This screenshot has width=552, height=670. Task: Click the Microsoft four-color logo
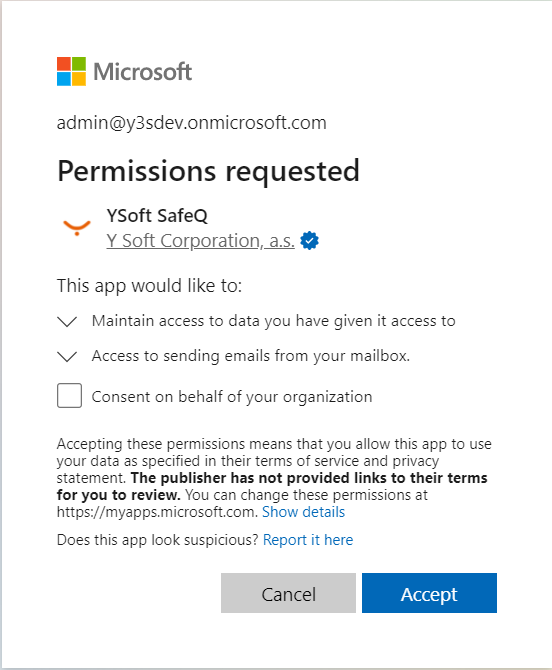pyautogui.click(x=71, y=71)
